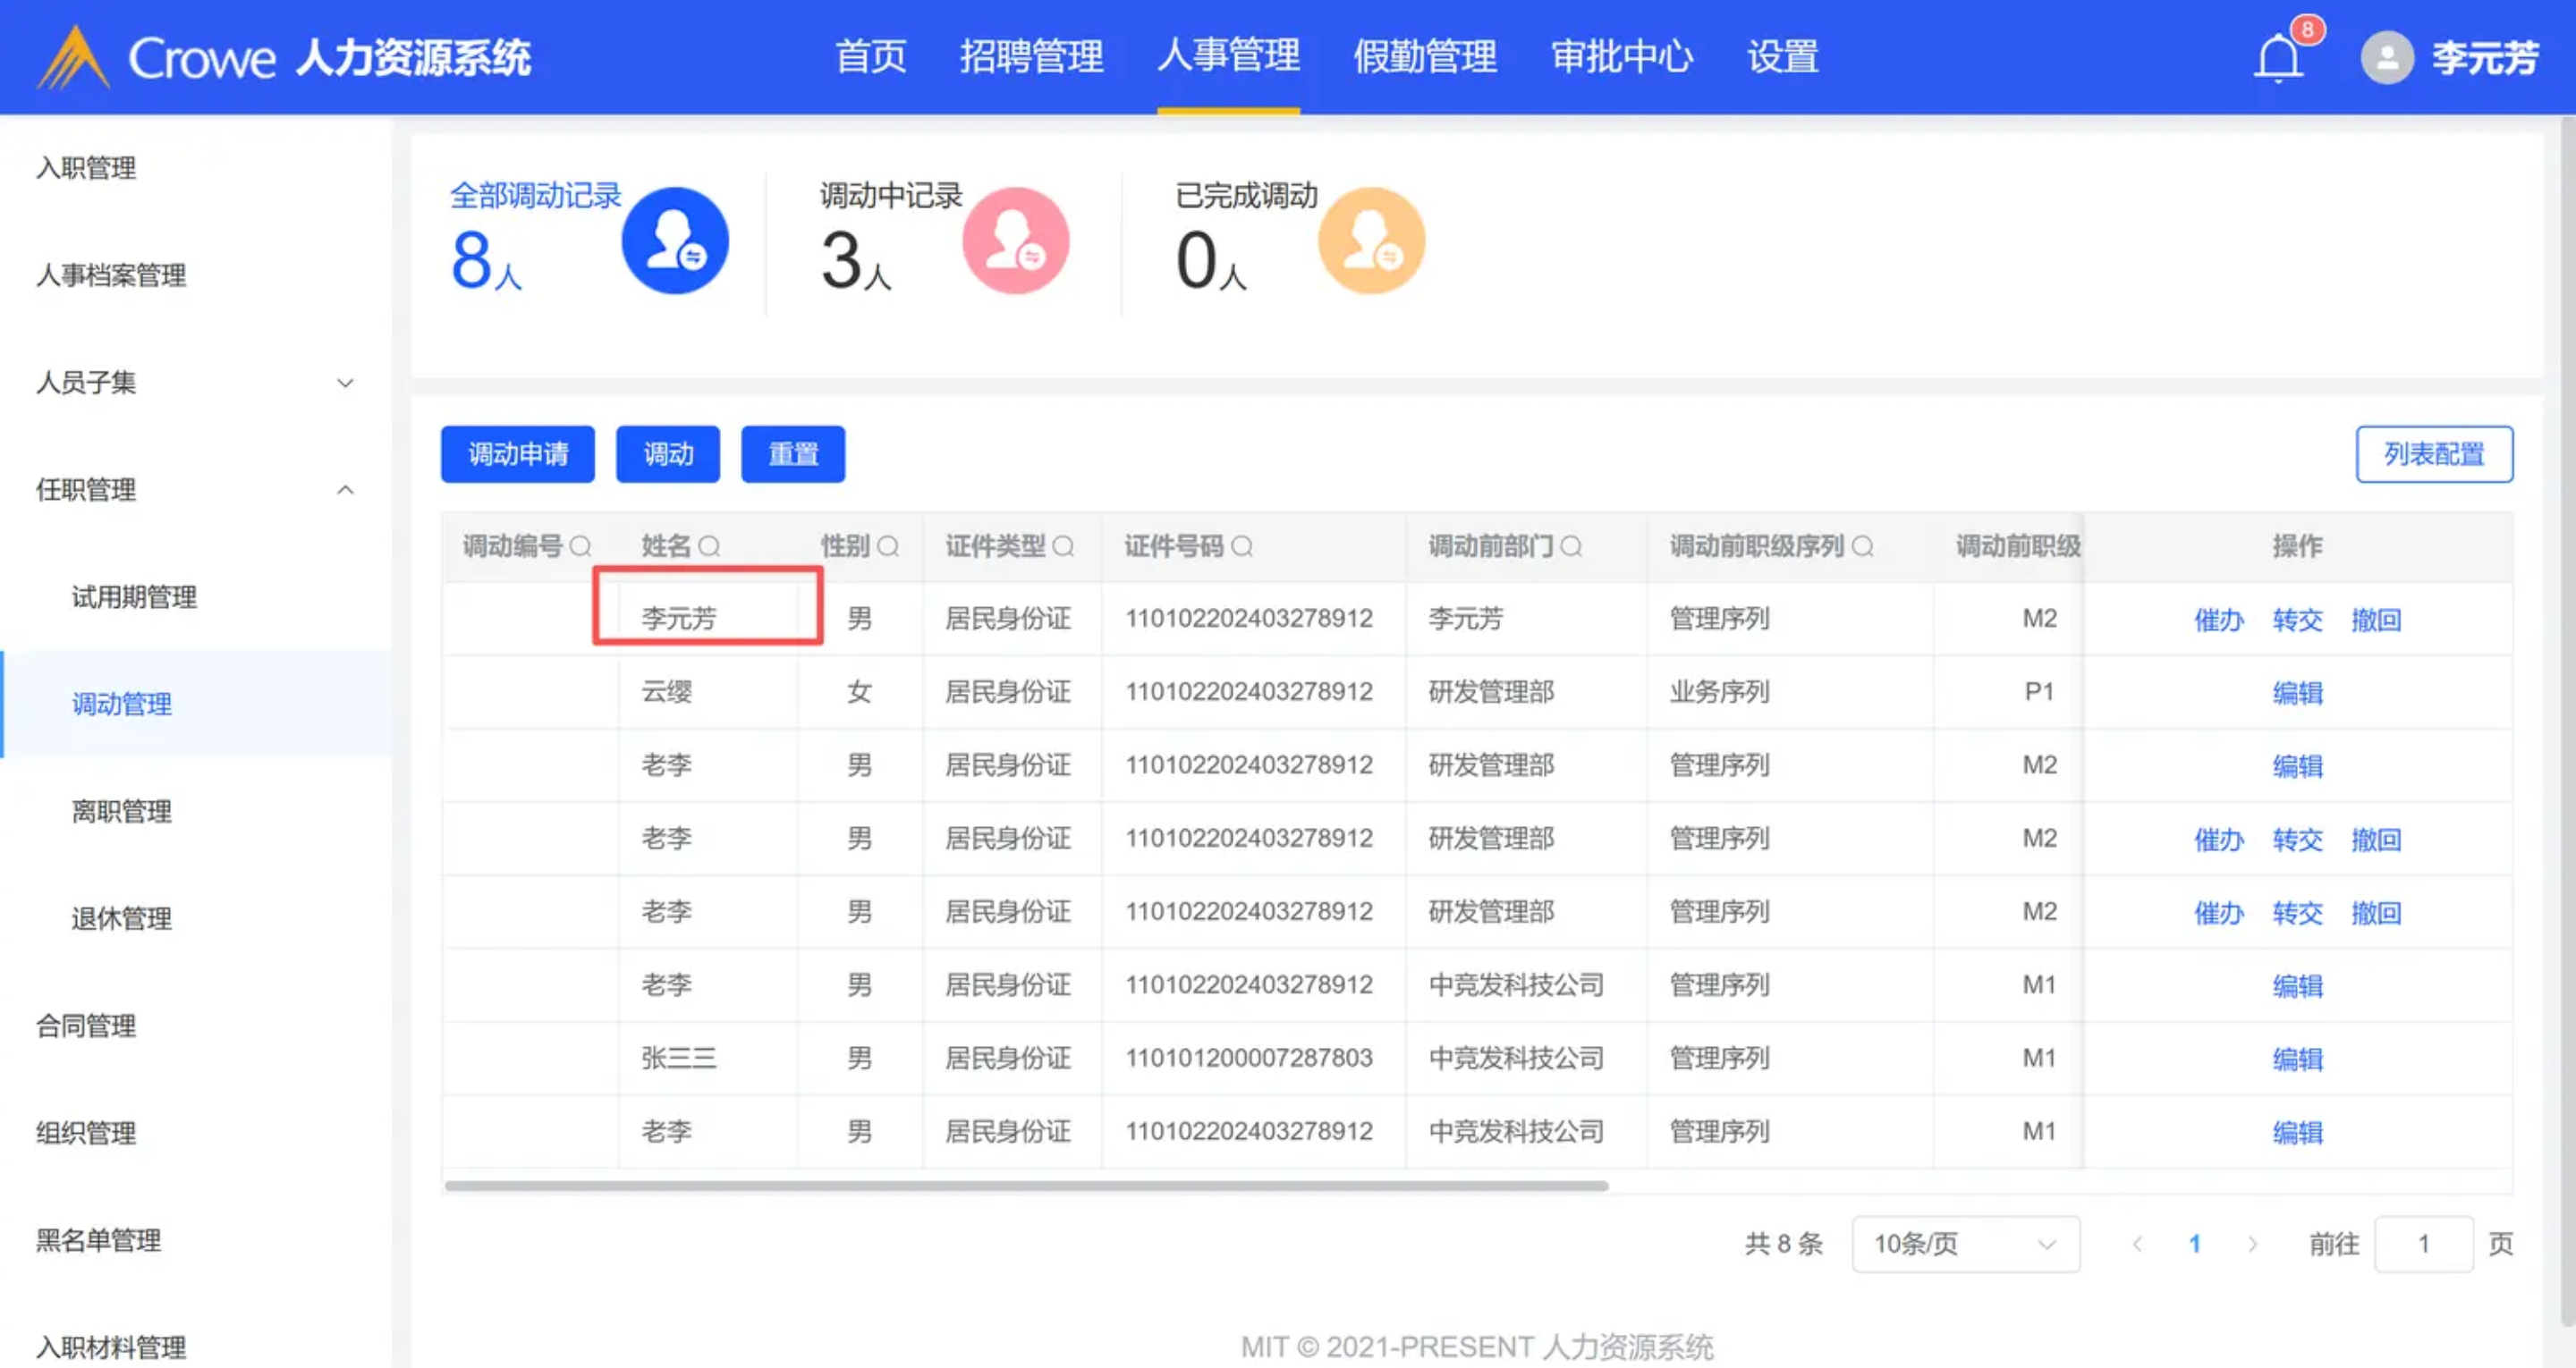Screen dimensions: 2576x1368
Task: Click the pink 调动中记录 circle icon
Action: [1015, 241]
